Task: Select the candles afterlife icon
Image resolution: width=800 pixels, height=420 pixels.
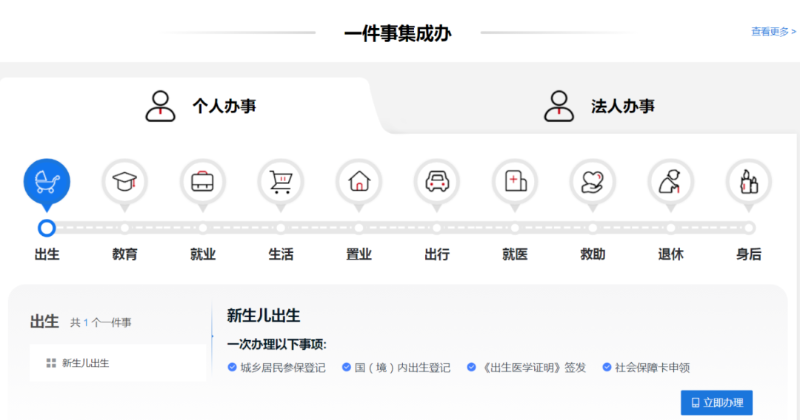Action: tap(748, 182)
